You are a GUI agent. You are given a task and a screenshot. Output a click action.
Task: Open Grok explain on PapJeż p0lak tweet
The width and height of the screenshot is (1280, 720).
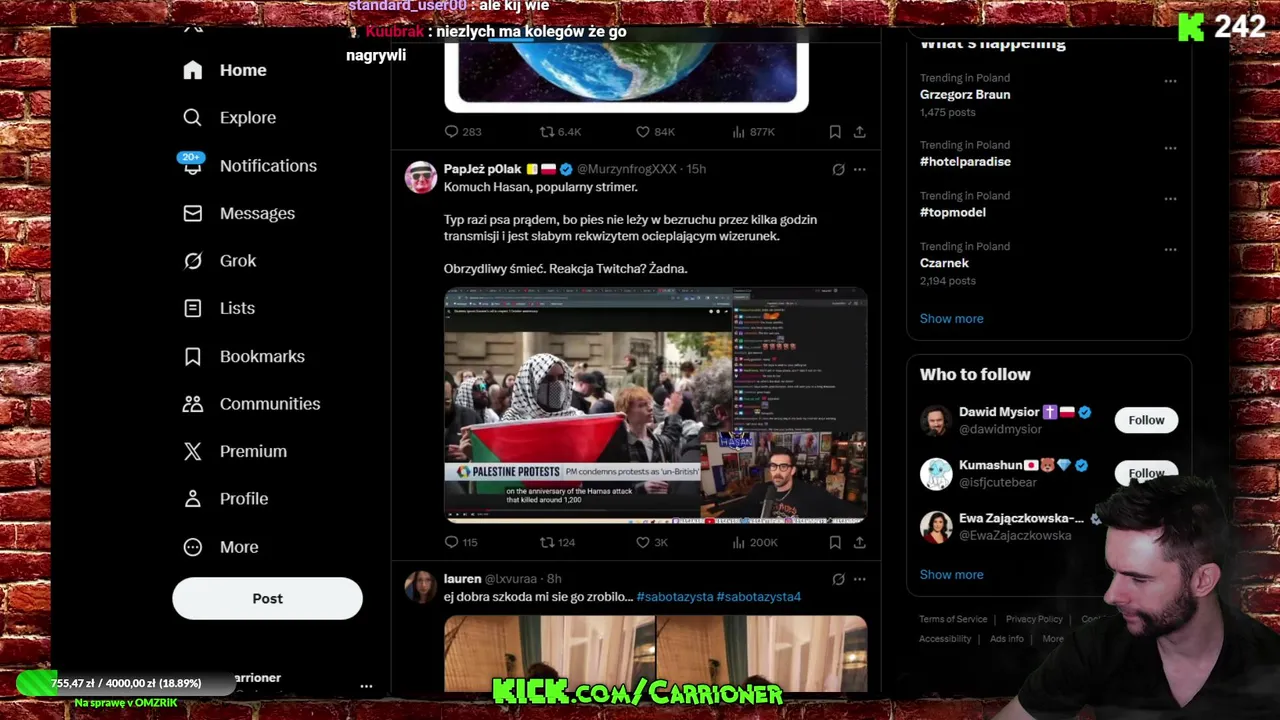point(838,169)
